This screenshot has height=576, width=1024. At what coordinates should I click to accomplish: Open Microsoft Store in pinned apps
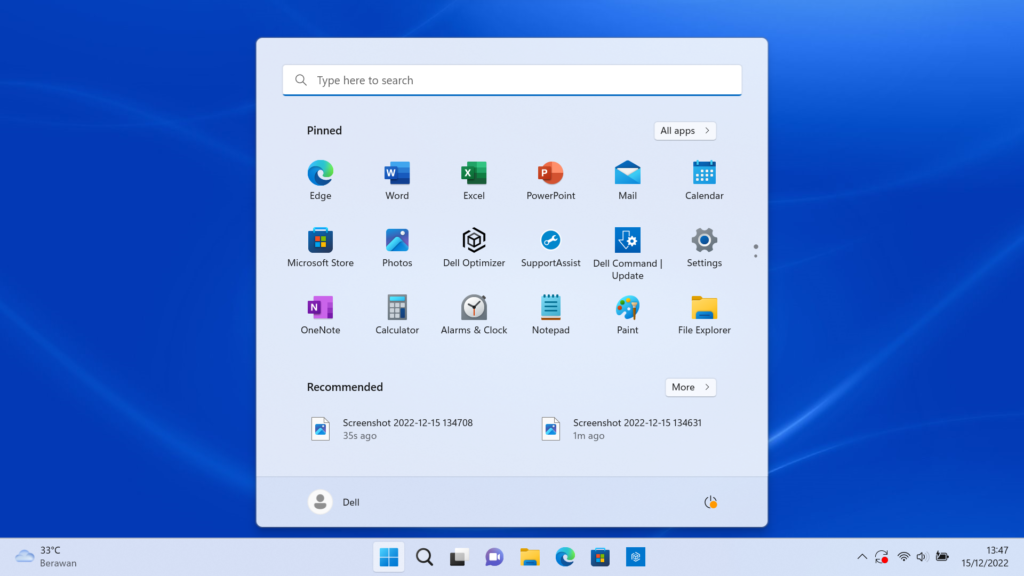tap(320, 248)
